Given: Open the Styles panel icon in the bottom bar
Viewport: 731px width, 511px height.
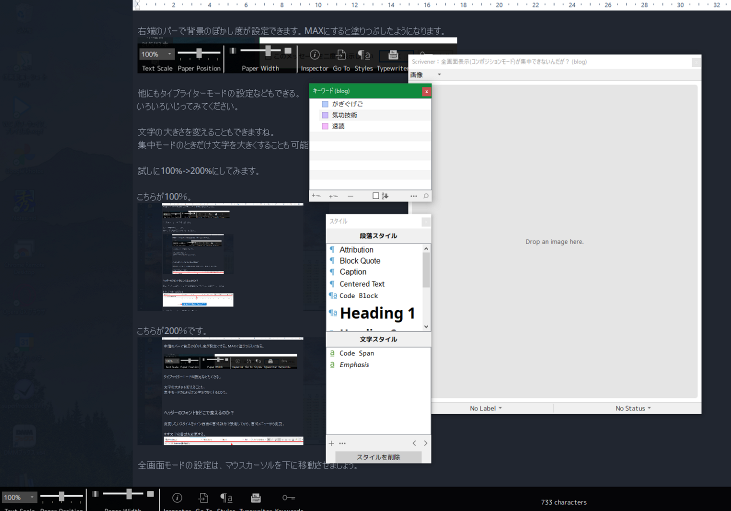Looking at the screenshot, I should point(226,498).
